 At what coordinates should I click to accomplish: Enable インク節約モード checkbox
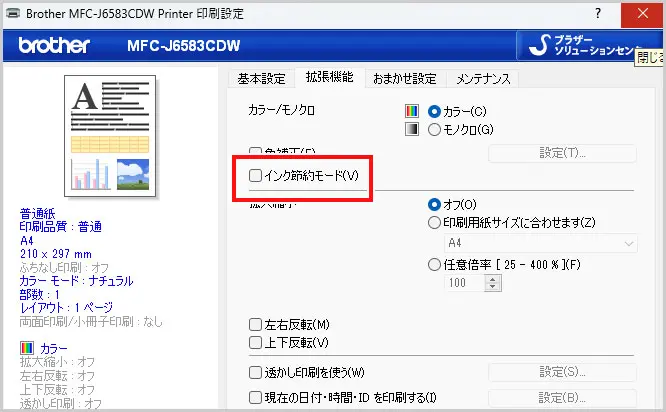click(255, 175)
